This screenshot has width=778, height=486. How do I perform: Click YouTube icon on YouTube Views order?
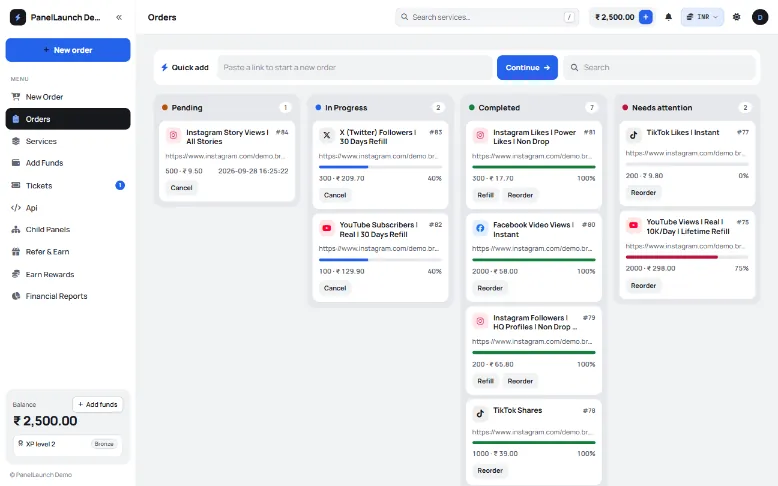click(x=633, y=225)
